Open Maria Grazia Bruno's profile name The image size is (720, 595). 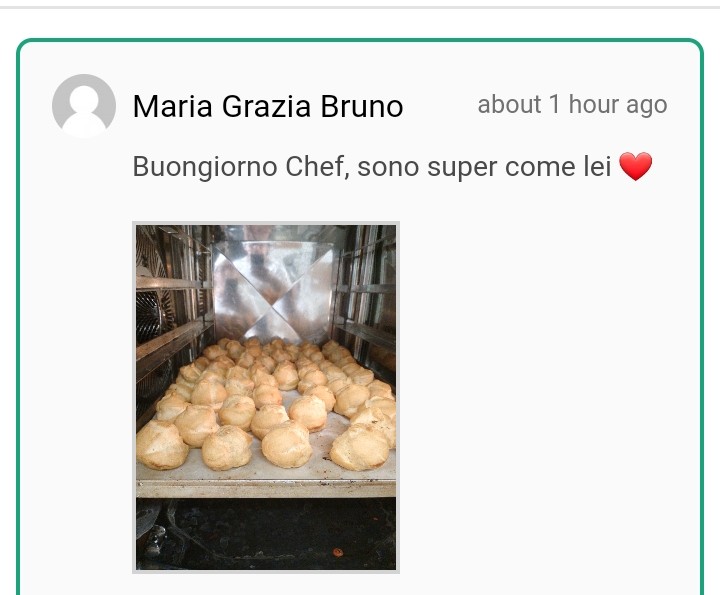[x=268, y=106]
